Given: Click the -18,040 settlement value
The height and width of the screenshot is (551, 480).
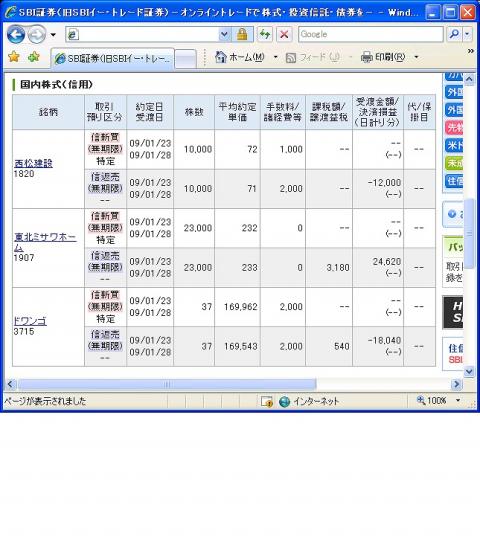Looking at the screenshot, I should 384,340.
